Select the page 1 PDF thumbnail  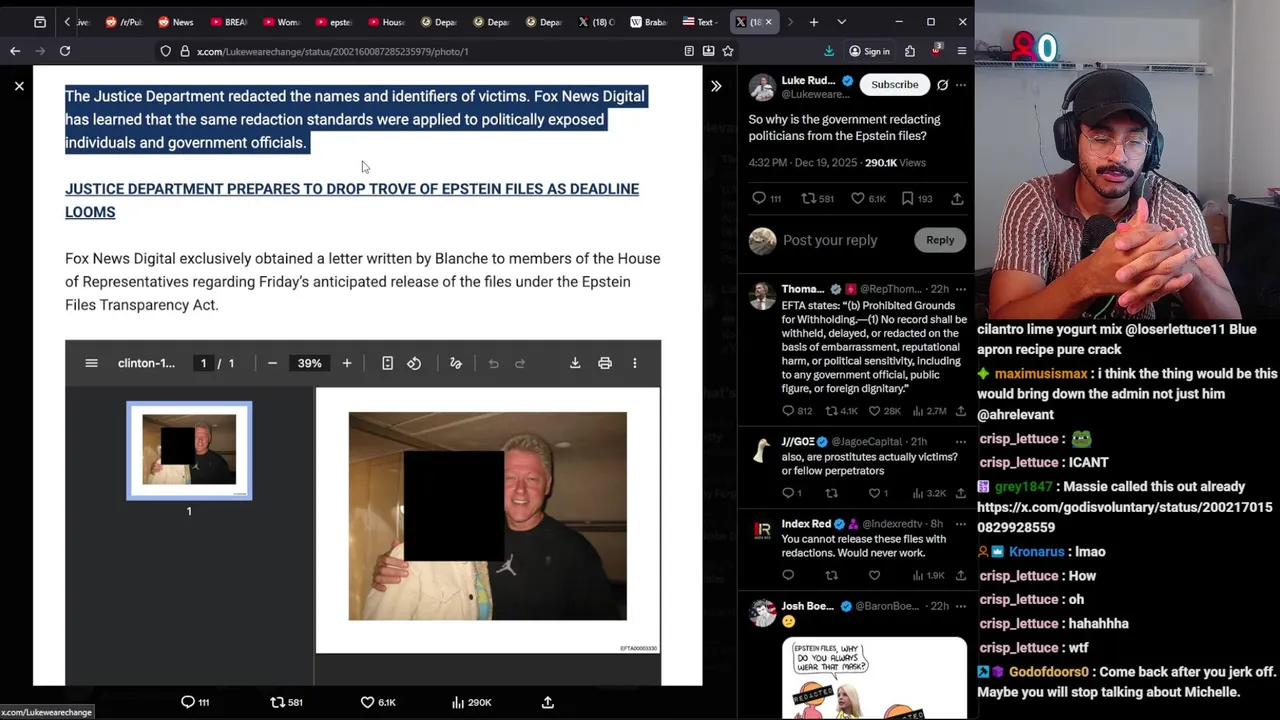(x=189, y=450)
